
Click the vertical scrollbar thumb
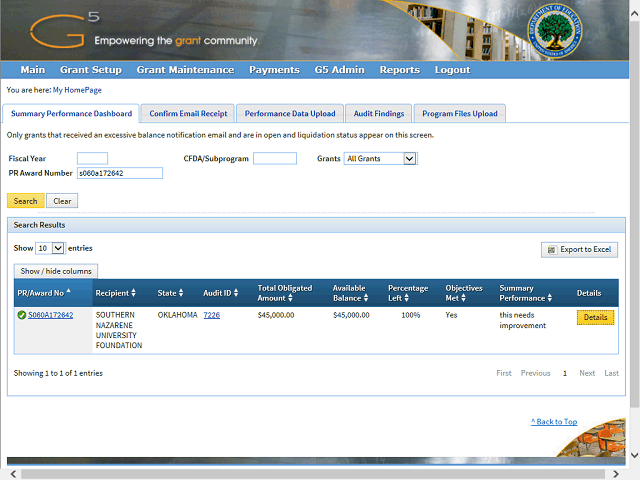(635, 214)
